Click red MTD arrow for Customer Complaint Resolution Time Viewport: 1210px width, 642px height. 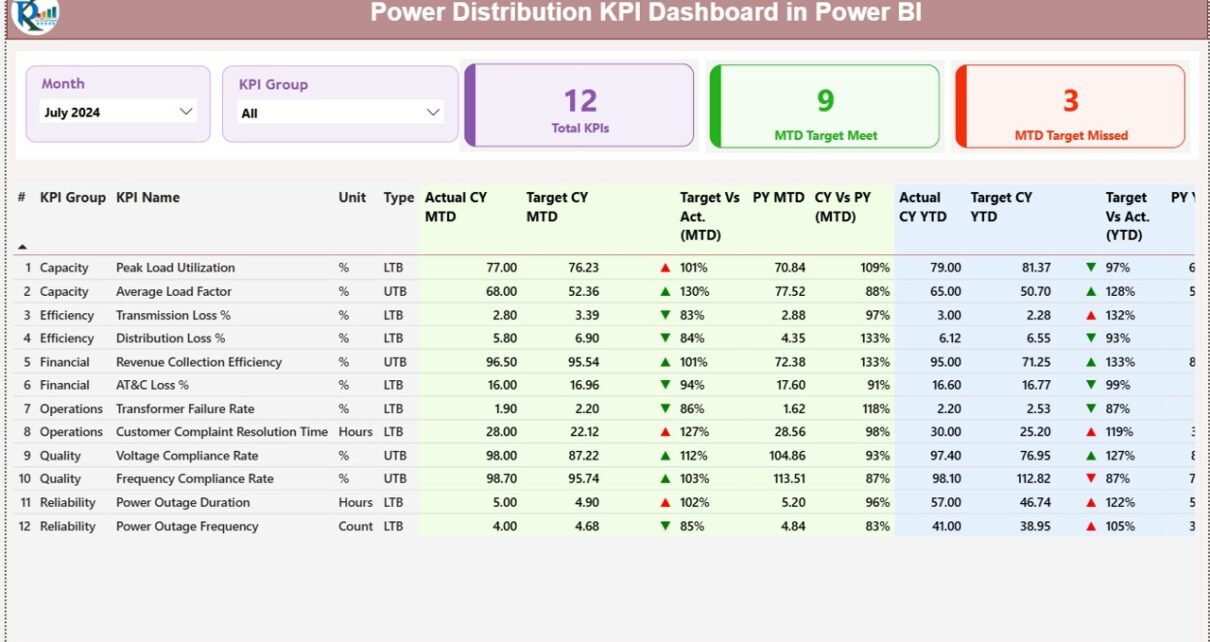665,432
